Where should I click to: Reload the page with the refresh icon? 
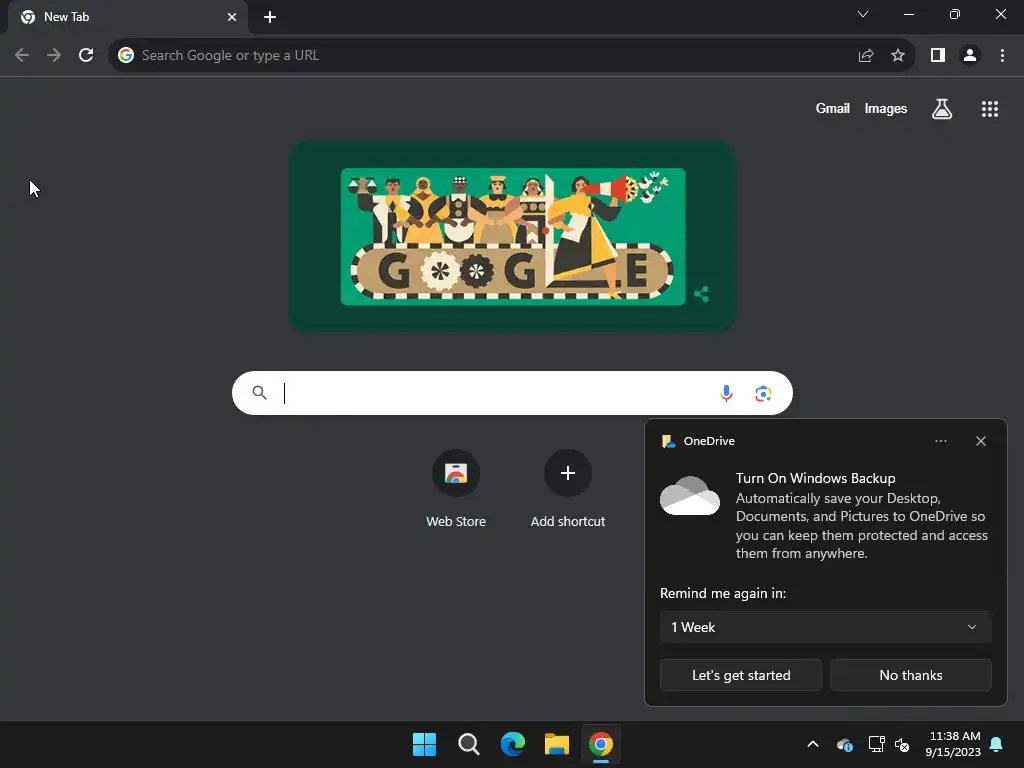coord(86,56)
